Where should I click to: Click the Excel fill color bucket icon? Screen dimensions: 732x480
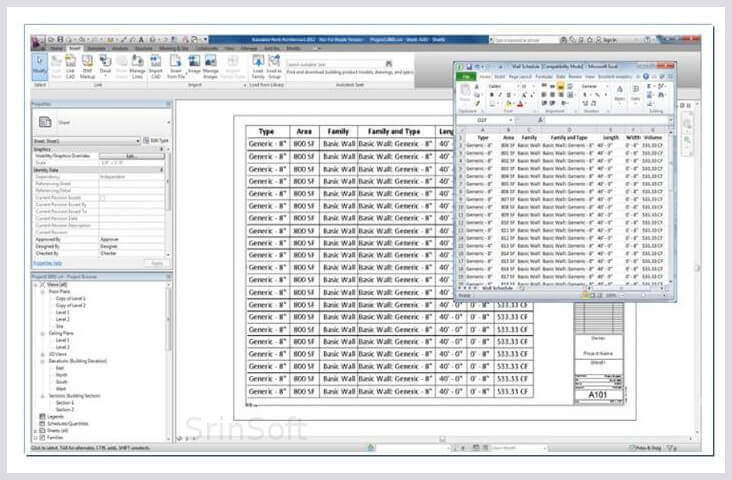coord(509,104)
